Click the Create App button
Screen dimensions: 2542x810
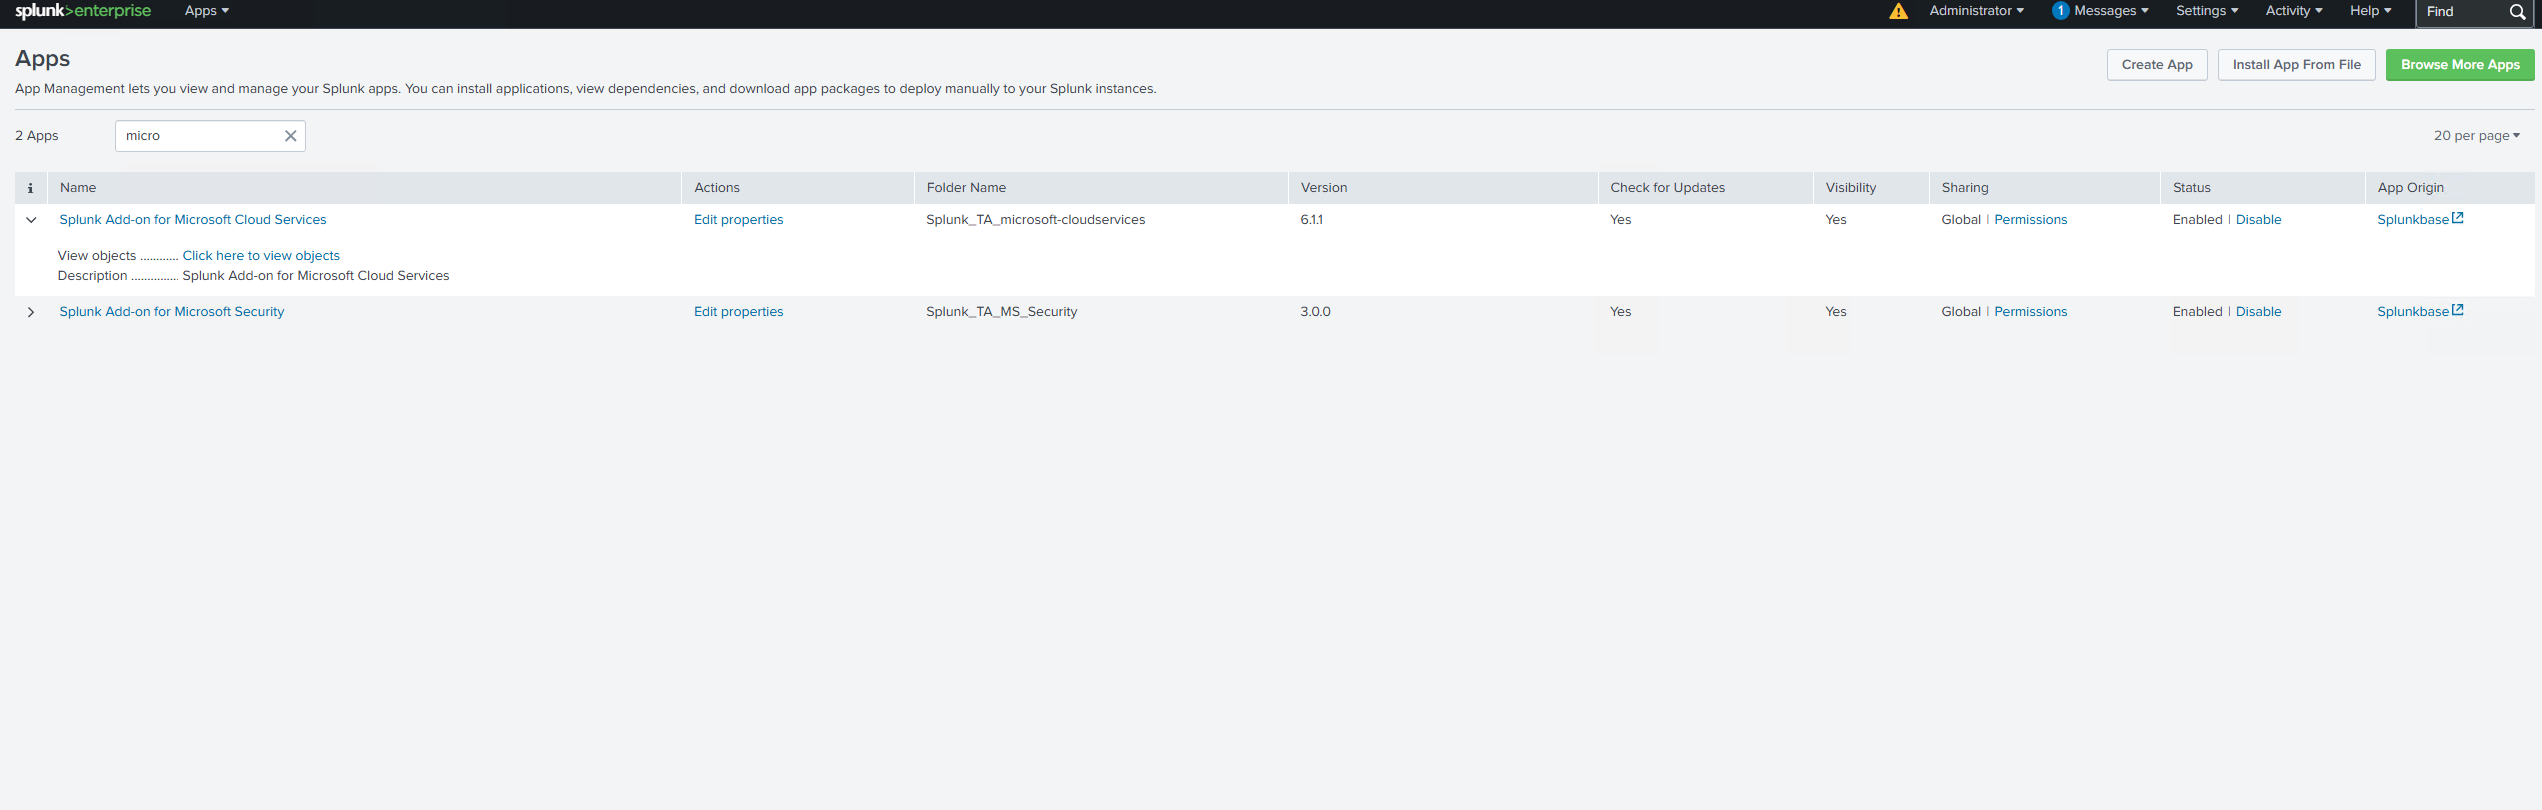[2157, 65]
